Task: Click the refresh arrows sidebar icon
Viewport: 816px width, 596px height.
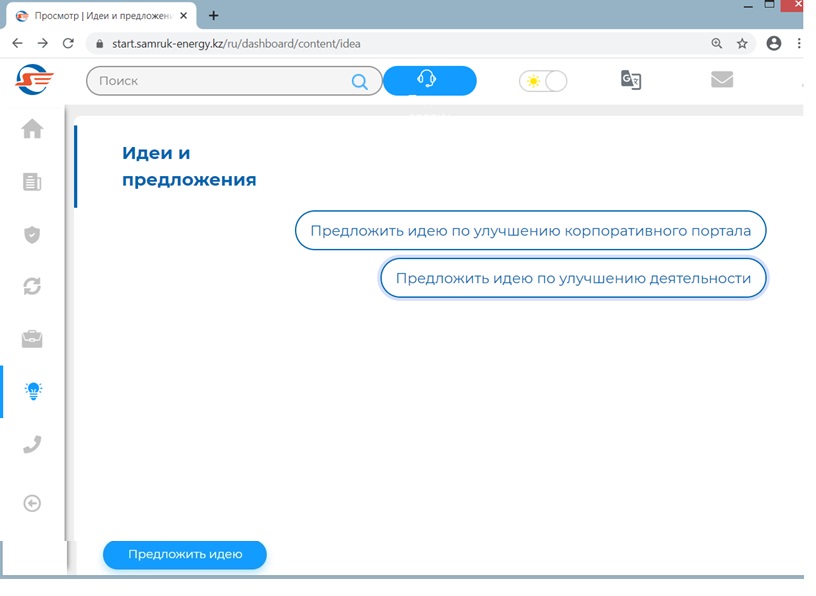Action: tap(32, 287)
